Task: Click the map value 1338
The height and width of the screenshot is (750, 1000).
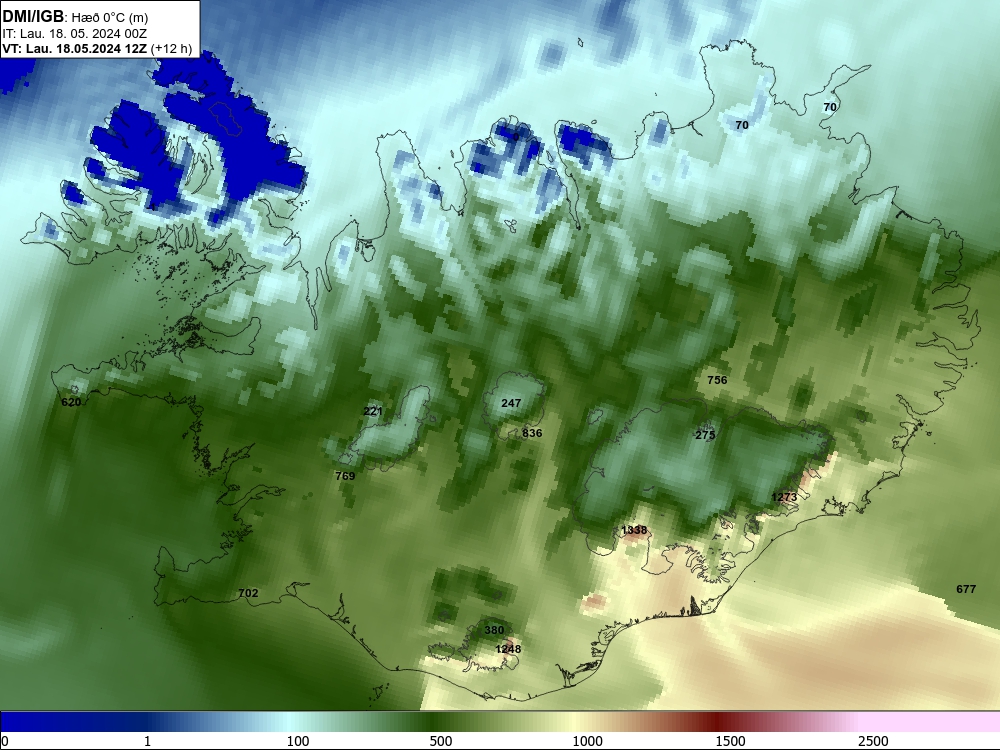Action: click(x=634, y=530)
